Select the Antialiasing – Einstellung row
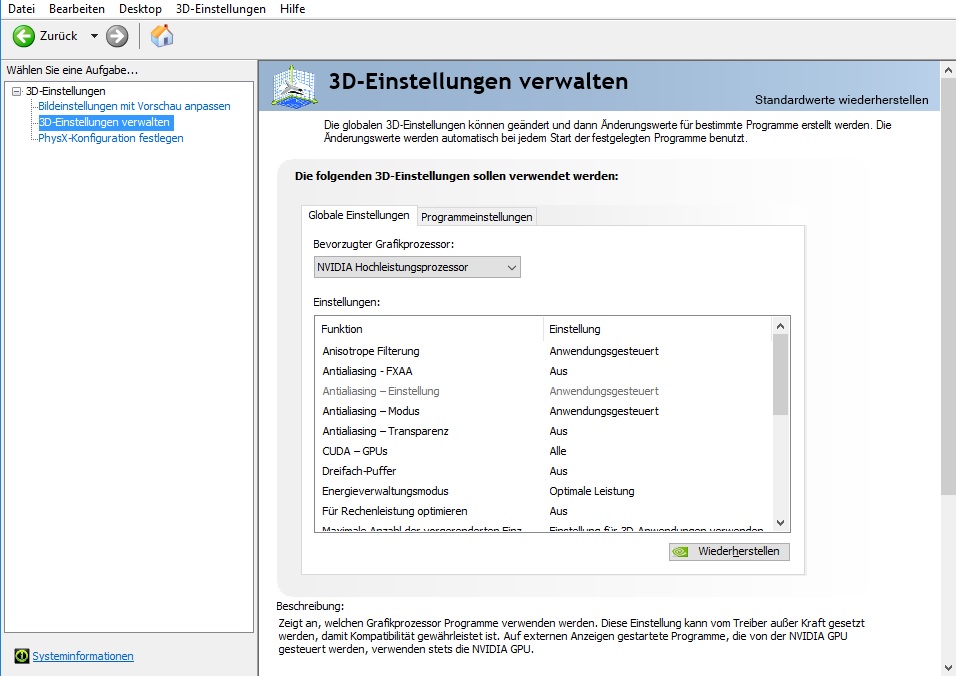956x676 pixels. 543,391
